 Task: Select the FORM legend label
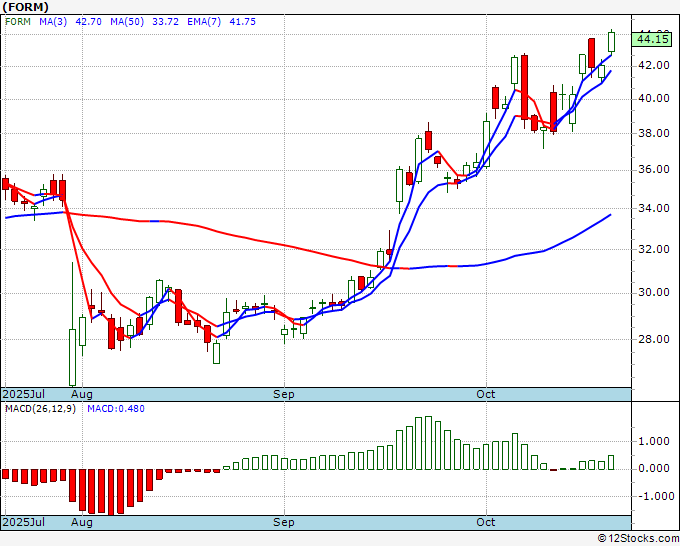click(x=18, y=22)
